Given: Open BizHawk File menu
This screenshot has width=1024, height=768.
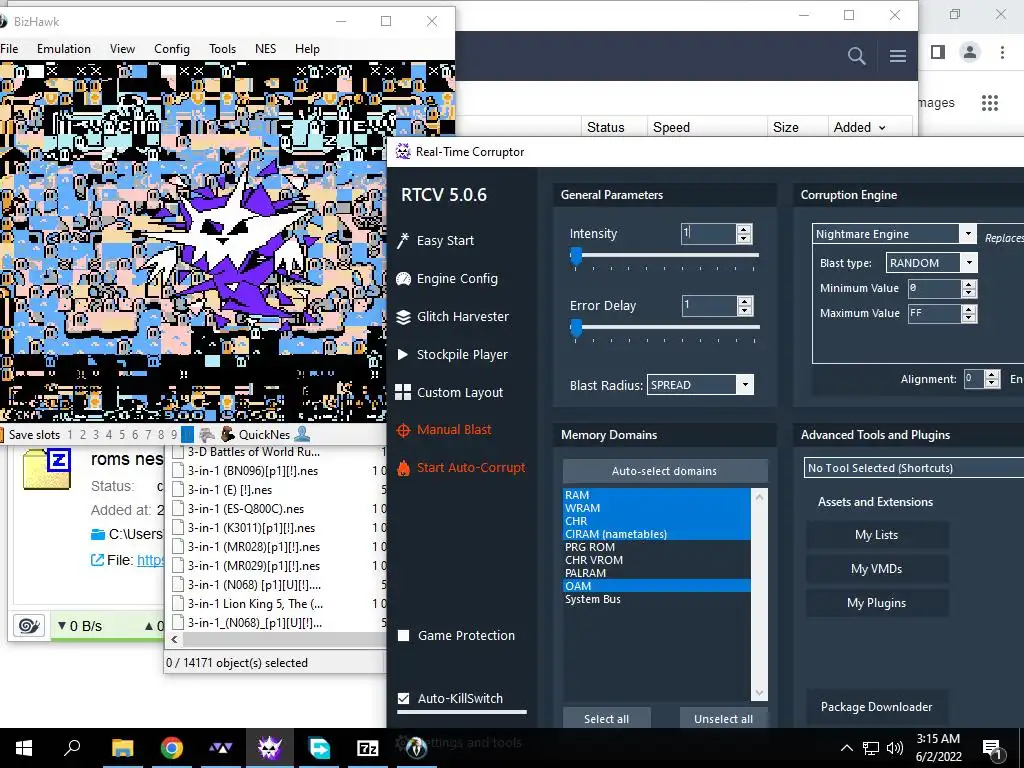Looking at the screenshot, I should coord(9,49).
